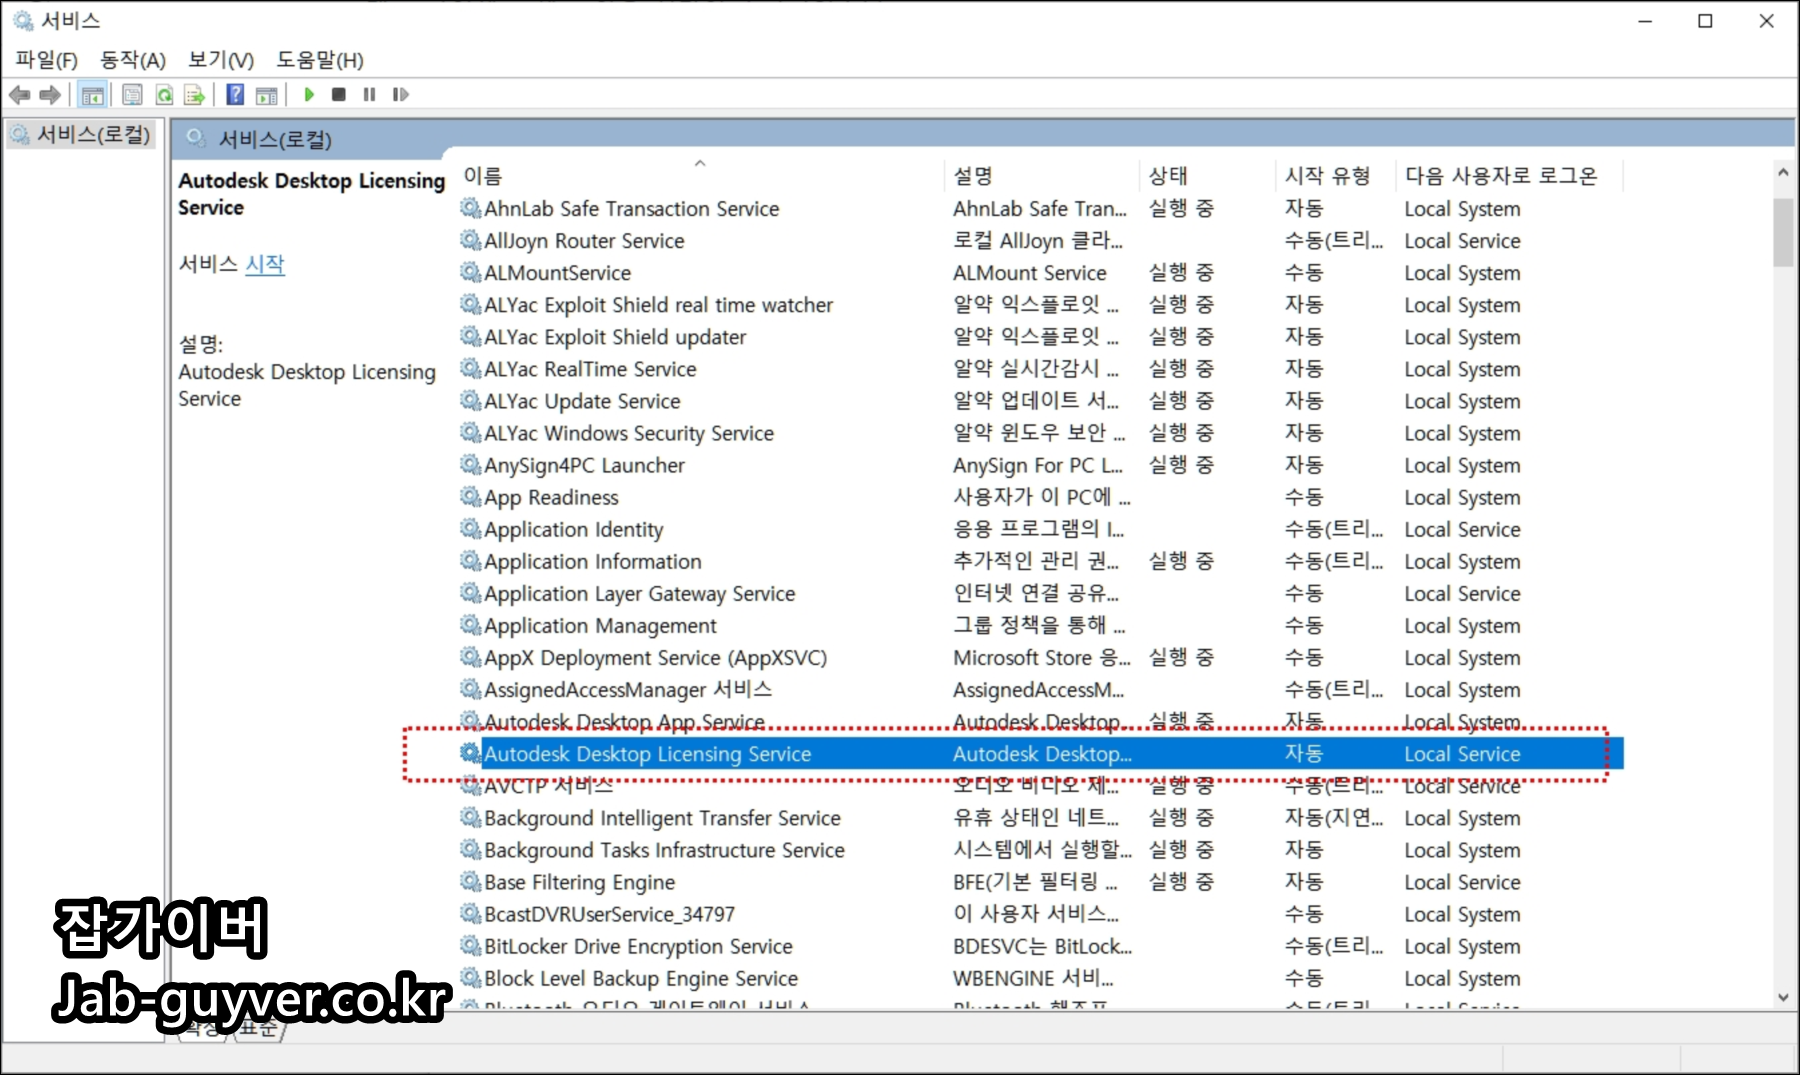Click the Restart Service icon
This screenshot has height=1075, width=1800.
(x=401, y=95)
